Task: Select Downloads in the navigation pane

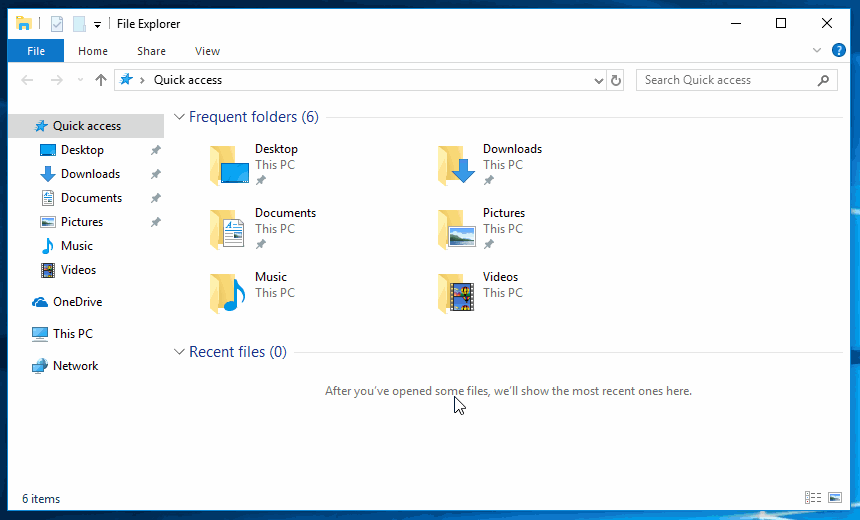Action: tap(90, 174)
